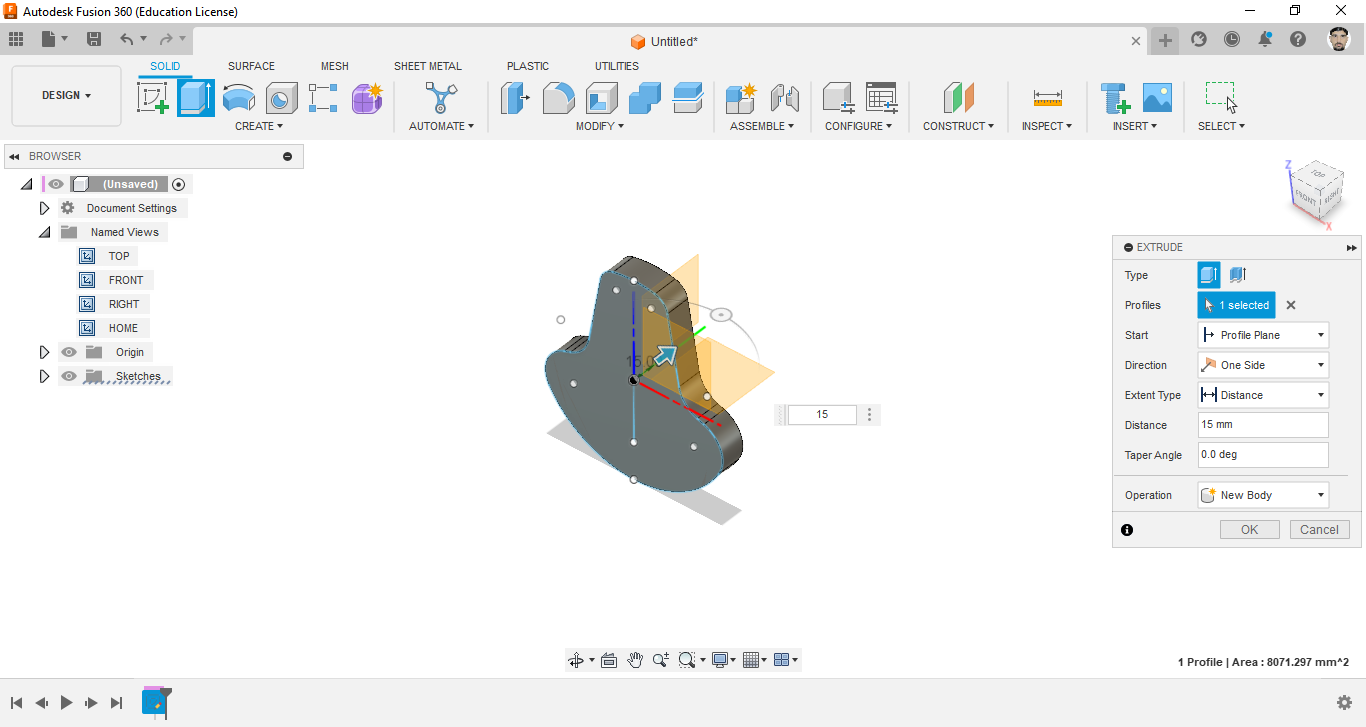Select the Midplane construct tool
The image size is (1366, 727).
click(958, 98)
